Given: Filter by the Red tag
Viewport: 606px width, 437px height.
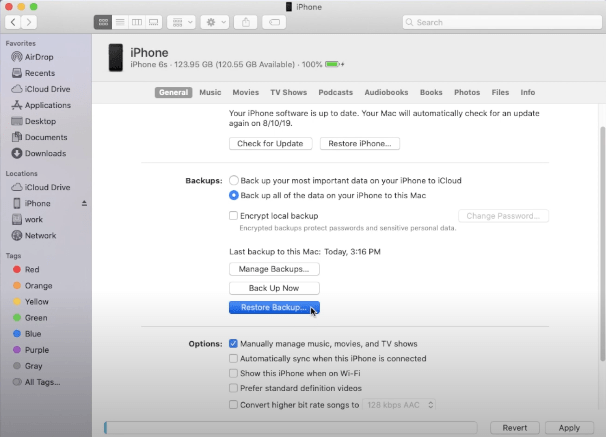Looking at the screenshot, I should [26, 269].
